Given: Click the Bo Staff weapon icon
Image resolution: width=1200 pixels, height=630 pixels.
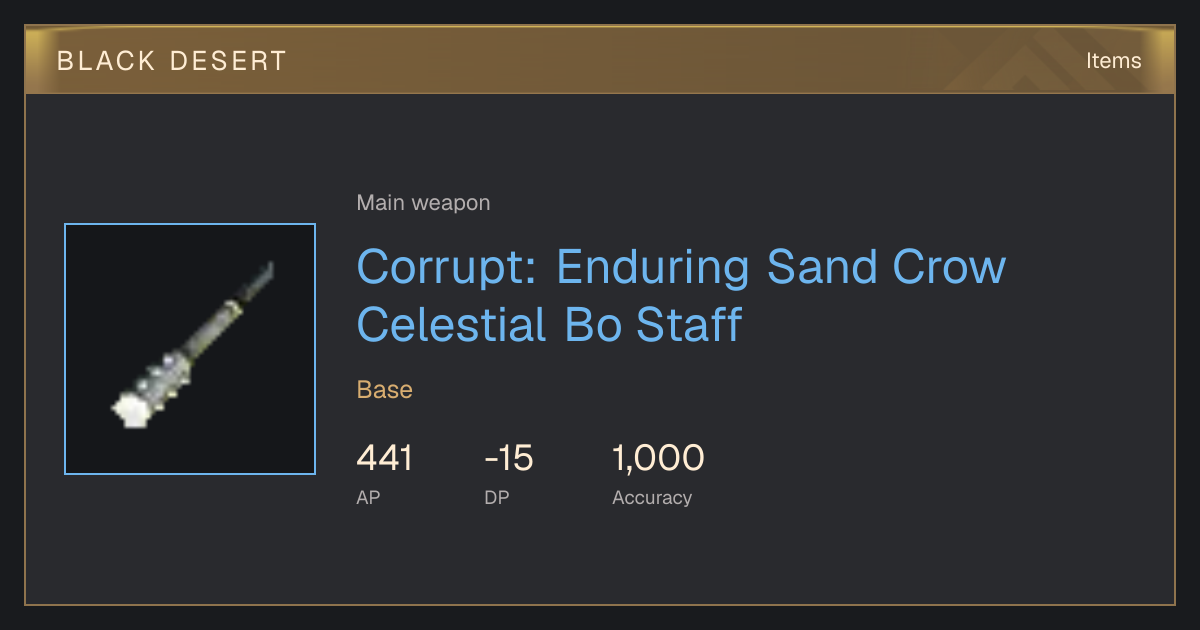Looking at the screenshot, I should point(190,349).
